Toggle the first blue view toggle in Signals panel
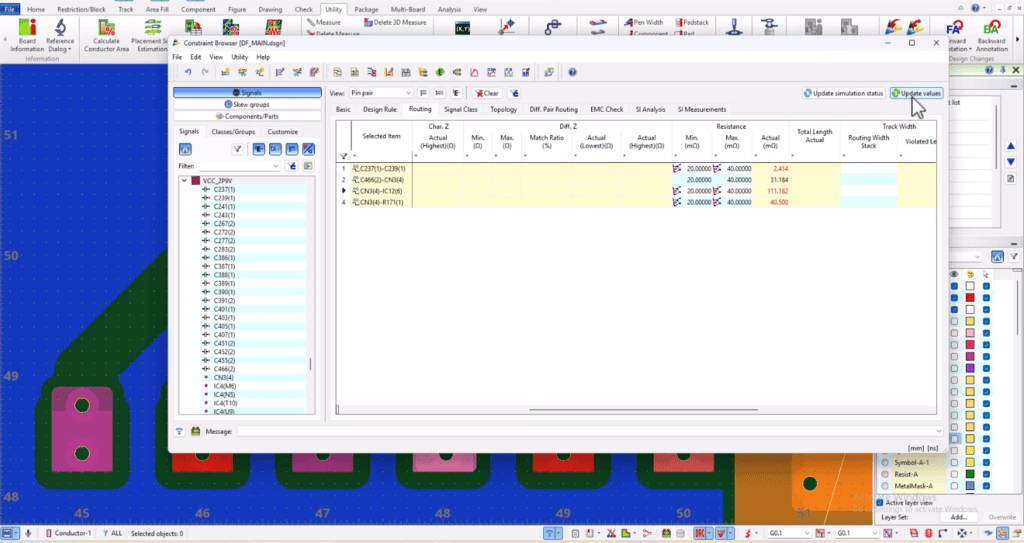Image resolution: width=1024 pixels, height=543 pixels. click(x=259, y=150)
